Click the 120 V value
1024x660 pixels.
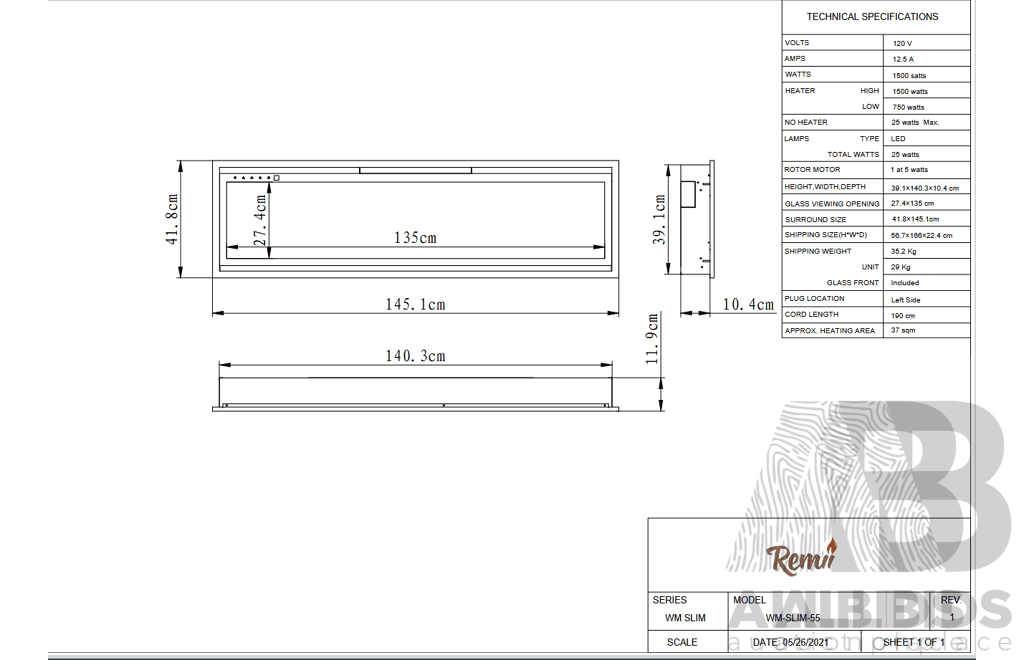902,43
